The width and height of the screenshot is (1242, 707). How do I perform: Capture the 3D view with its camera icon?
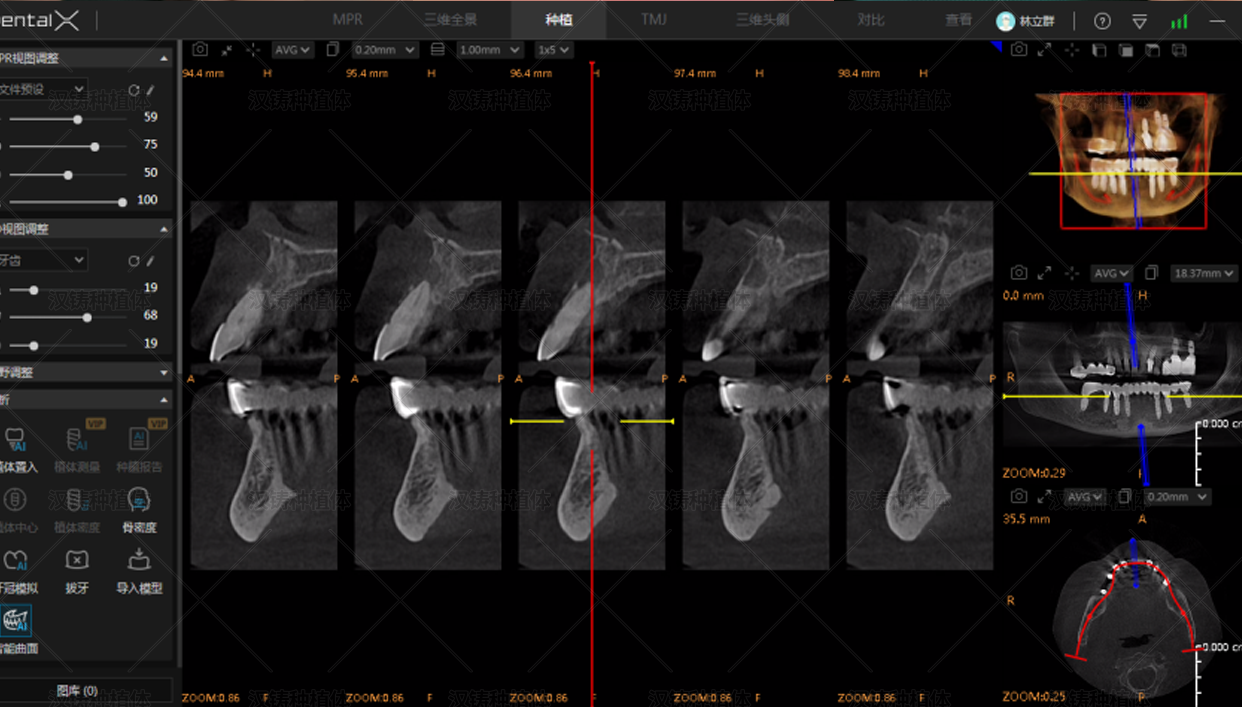[1018, 49]
